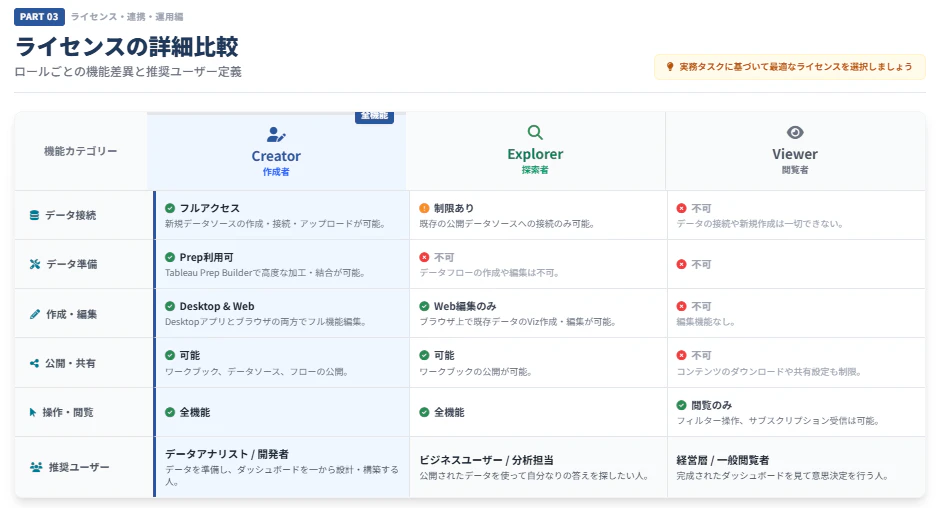This screenshot has width=952, height=508.
Task: Click the text データの接続や新規作成は一切できない。
Action: [x=760, y=224]
